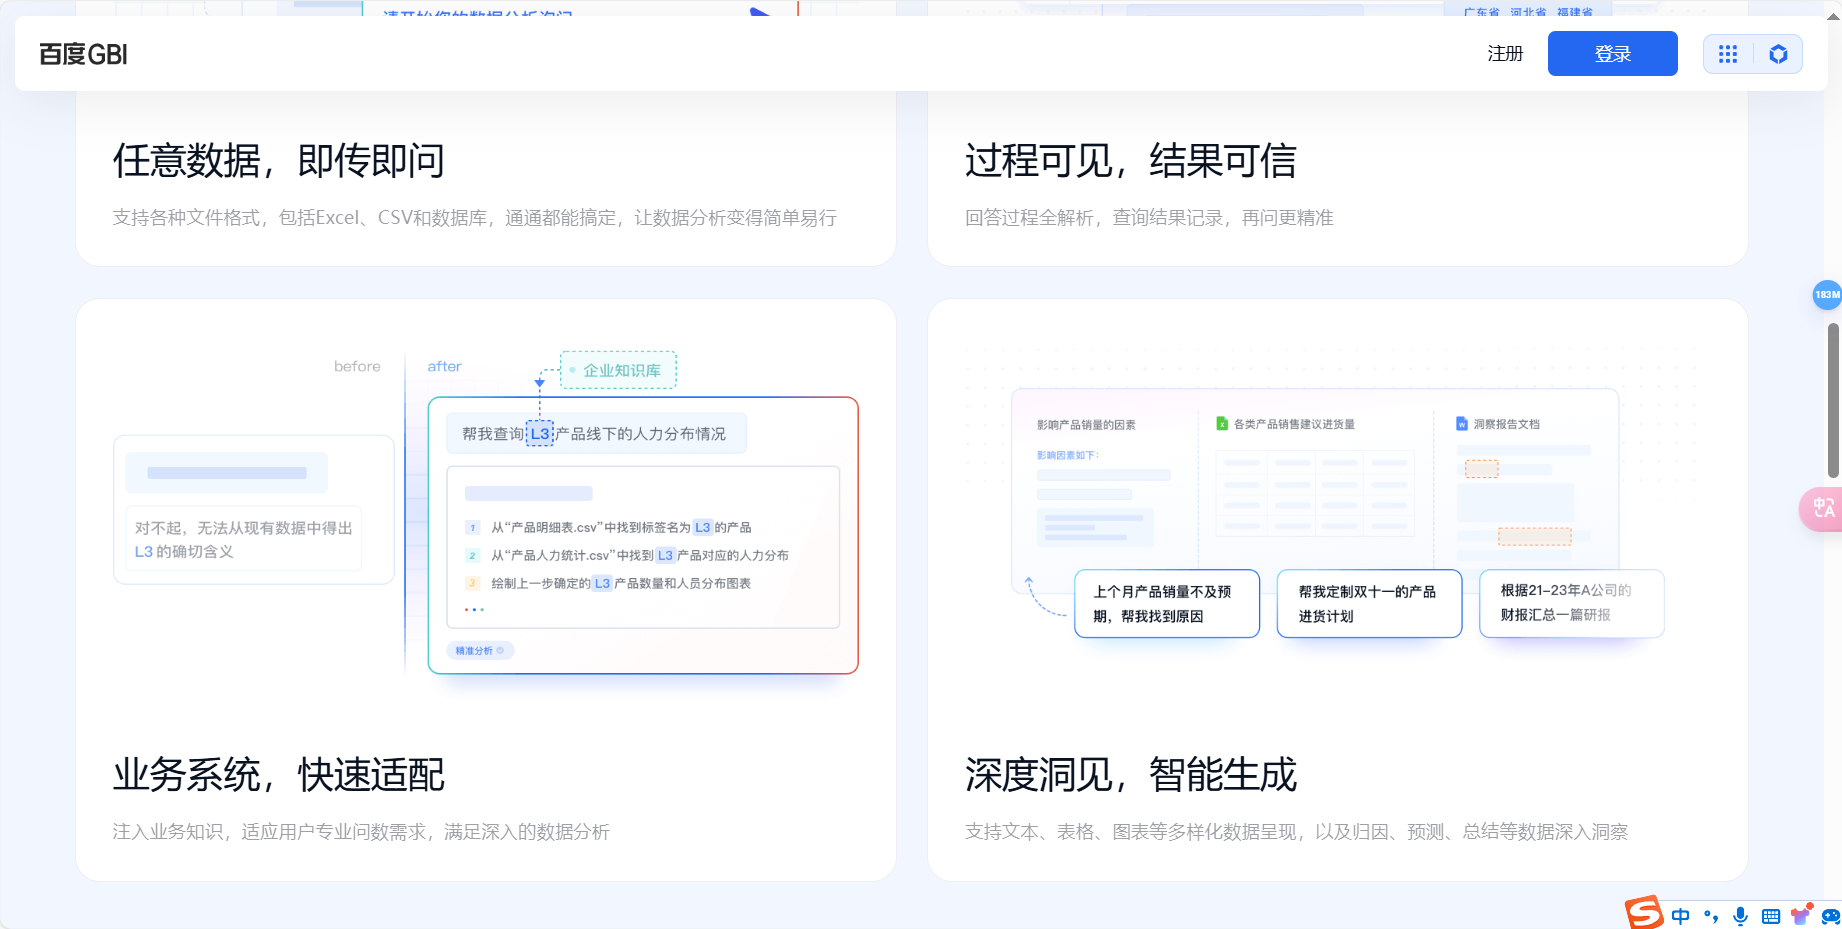1842x929 pixels.
Task: Toggle Chinese/English input with the 中 icon
Action: click(x=1680, y=915)
